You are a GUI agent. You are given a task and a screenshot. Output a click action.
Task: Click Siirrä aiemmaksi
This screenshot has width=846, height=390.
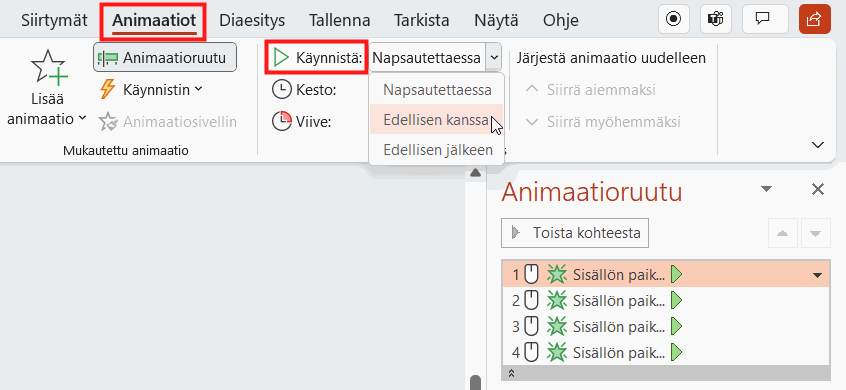[x=590, y=90]
